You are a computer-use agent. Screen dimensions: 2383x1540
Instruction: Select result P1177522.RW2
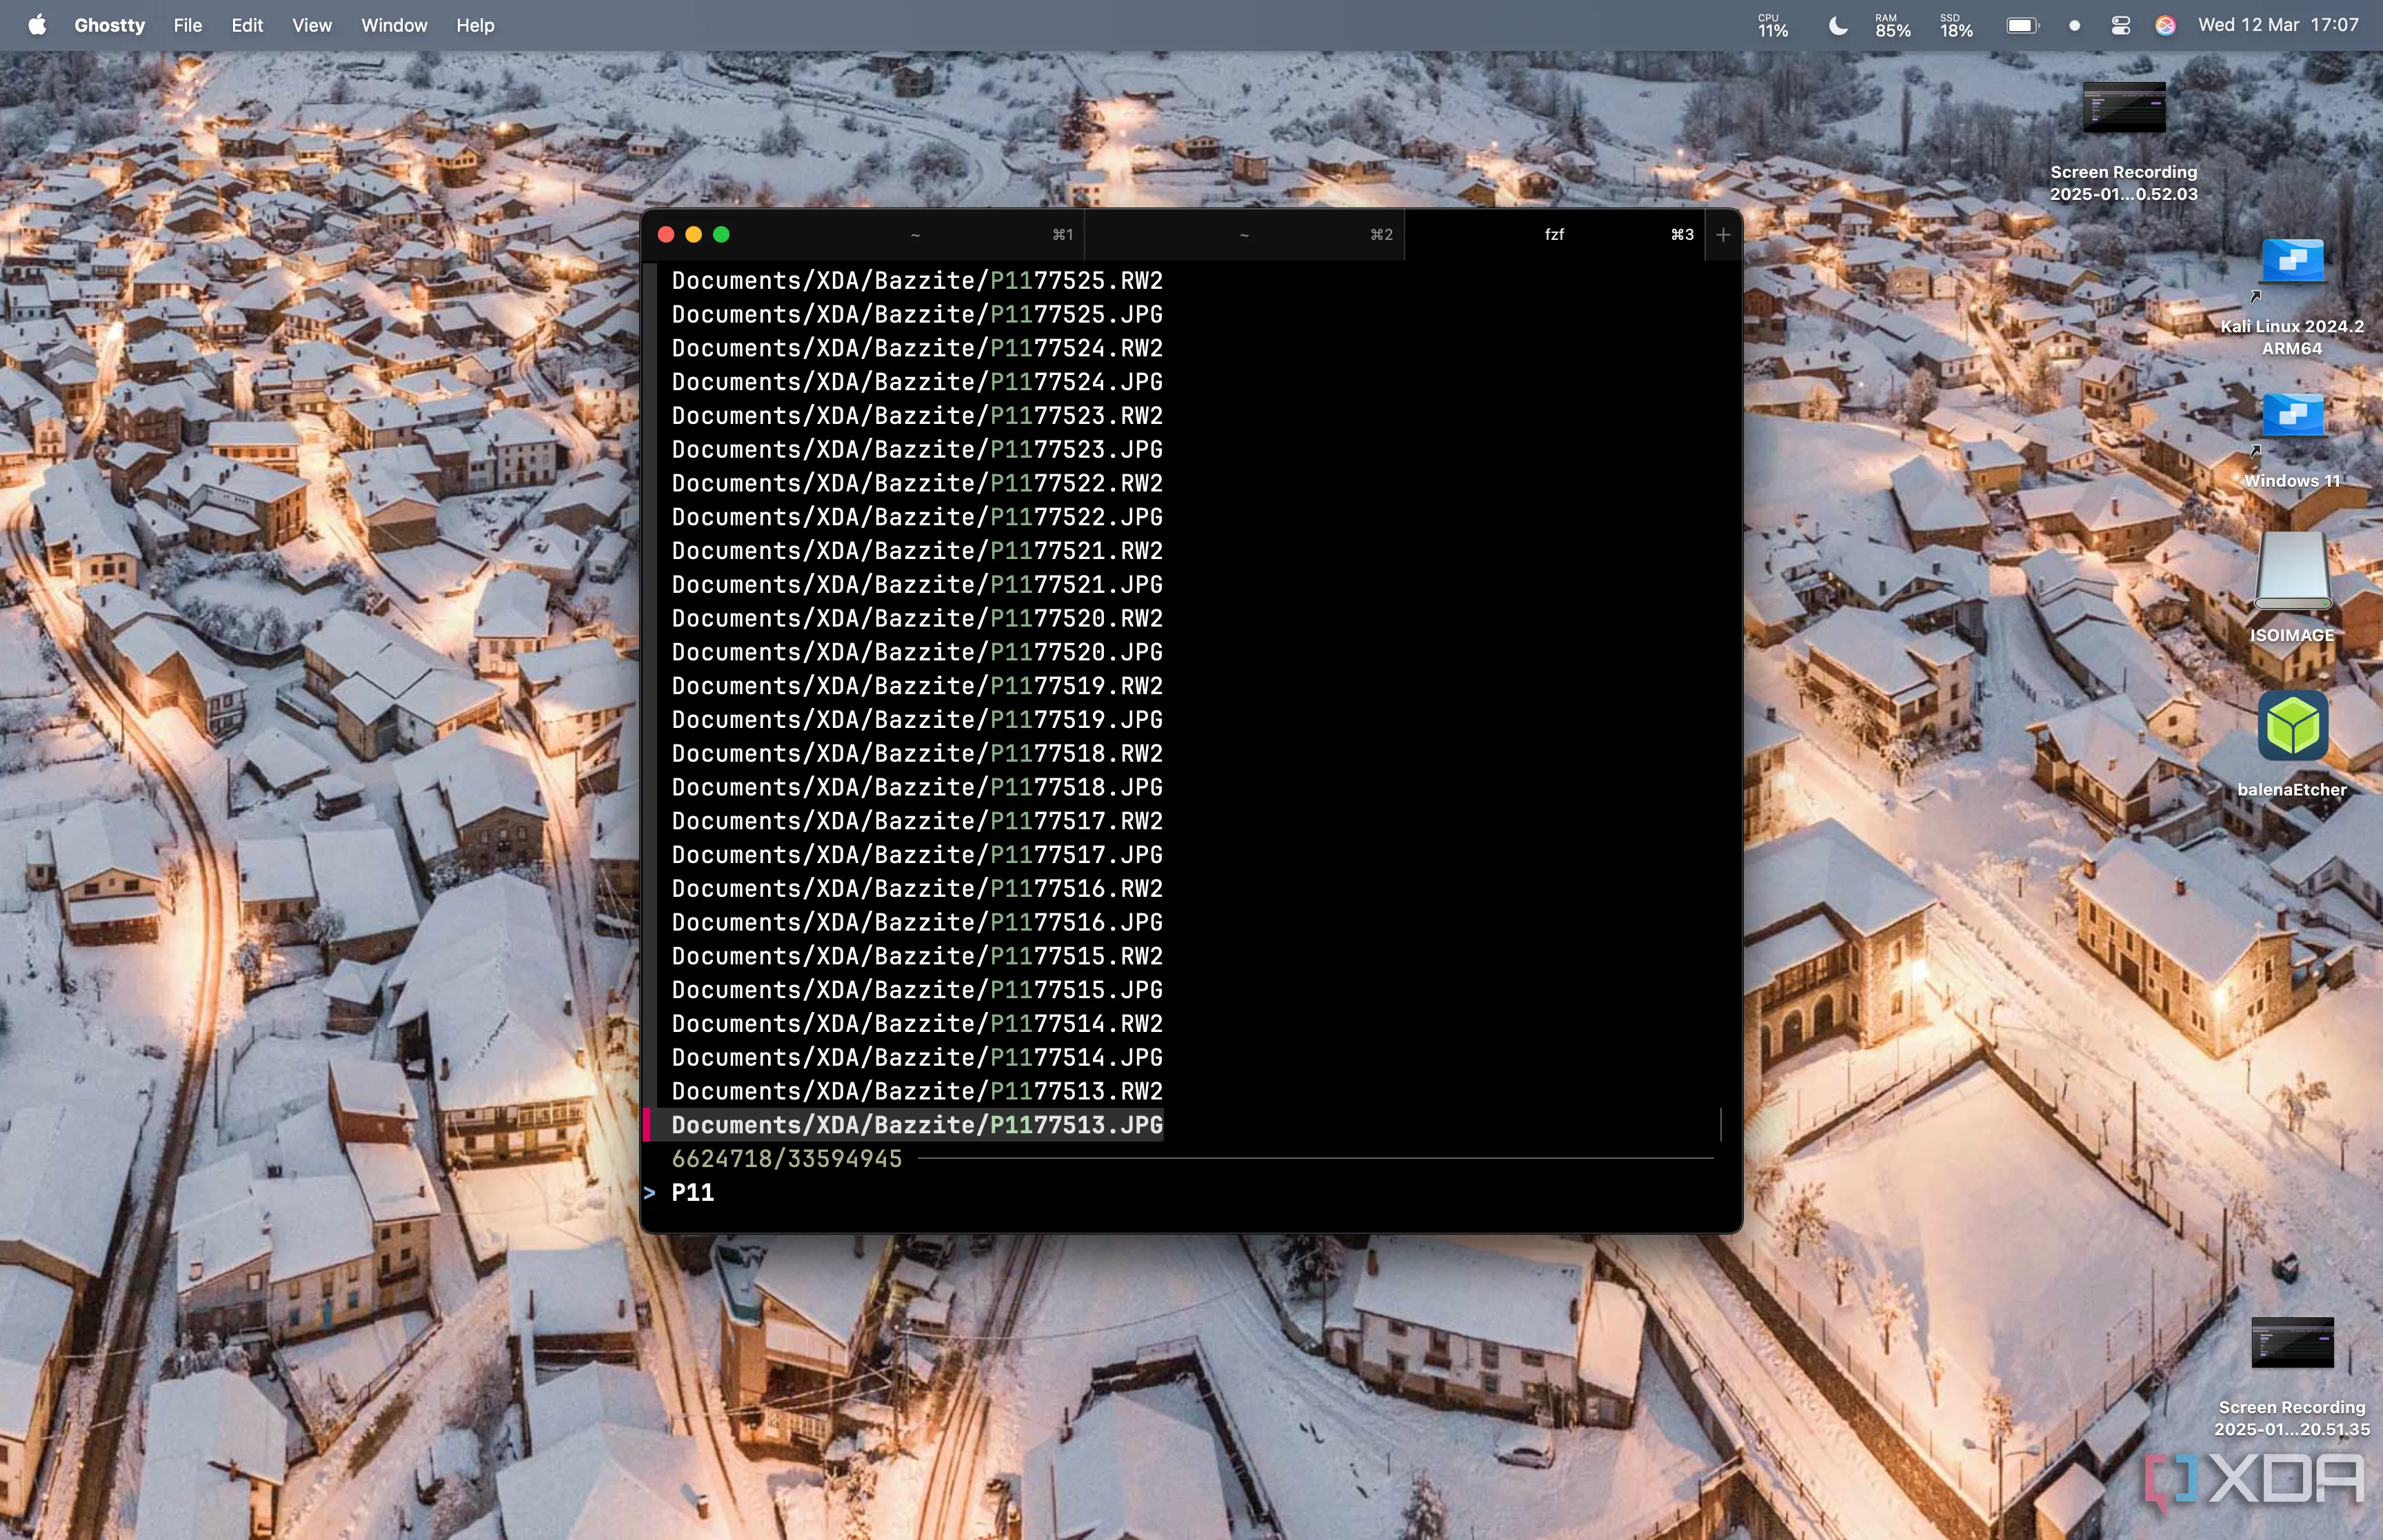pos(917,483)
